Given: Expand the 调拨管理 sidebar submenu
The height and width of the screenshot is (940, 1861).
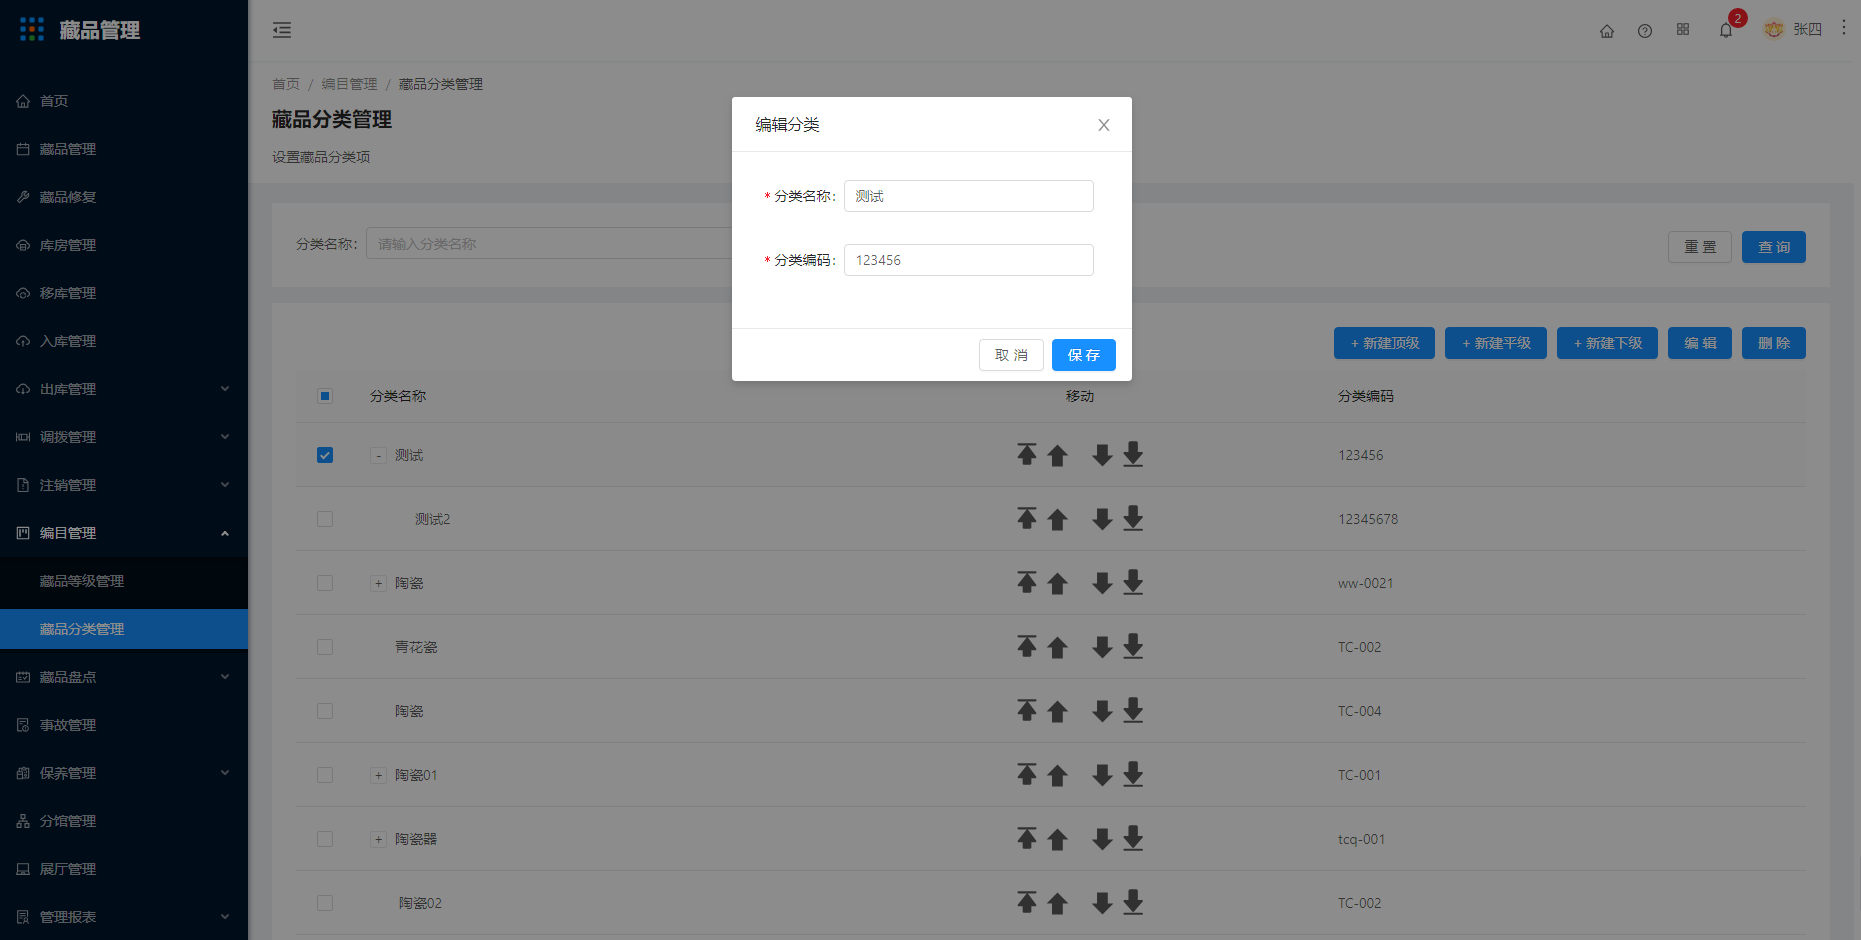Looking at the screenshot, I should click(x=124, y=437).
